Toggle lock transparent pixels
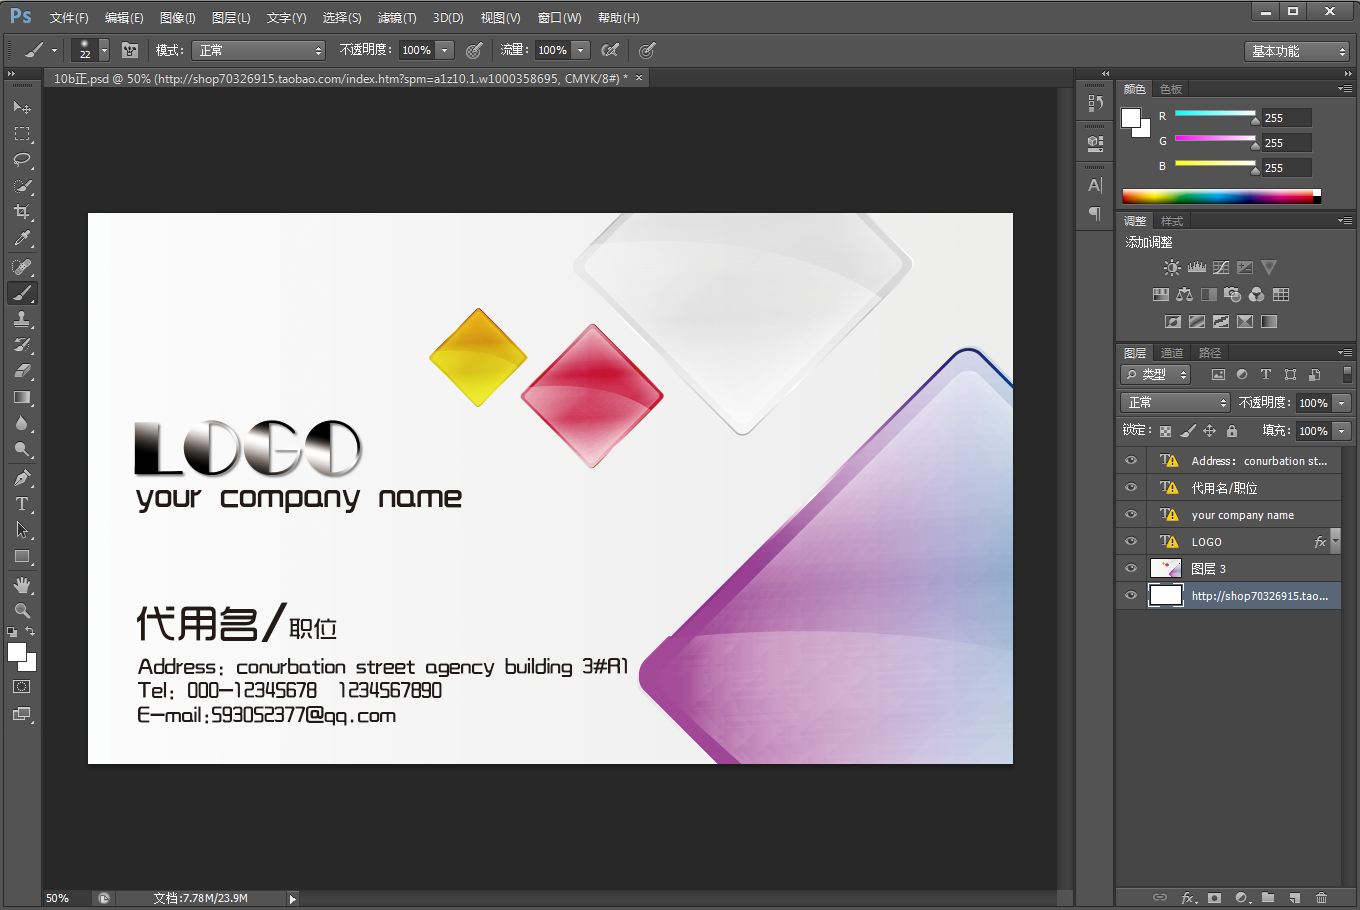The image size is (1360, 910). tap(1165, 431)
